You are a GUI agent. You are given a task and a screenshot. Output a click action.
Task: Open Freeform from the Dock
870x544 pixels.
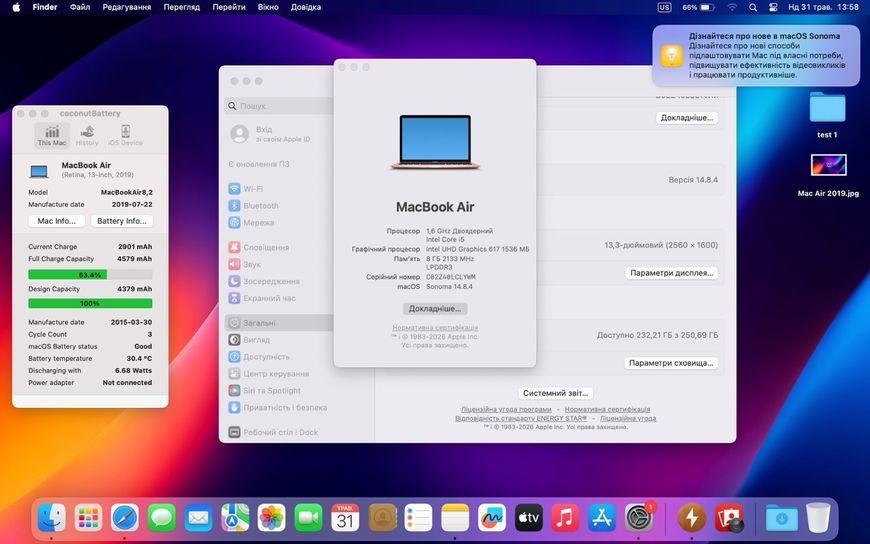(492, 518)
